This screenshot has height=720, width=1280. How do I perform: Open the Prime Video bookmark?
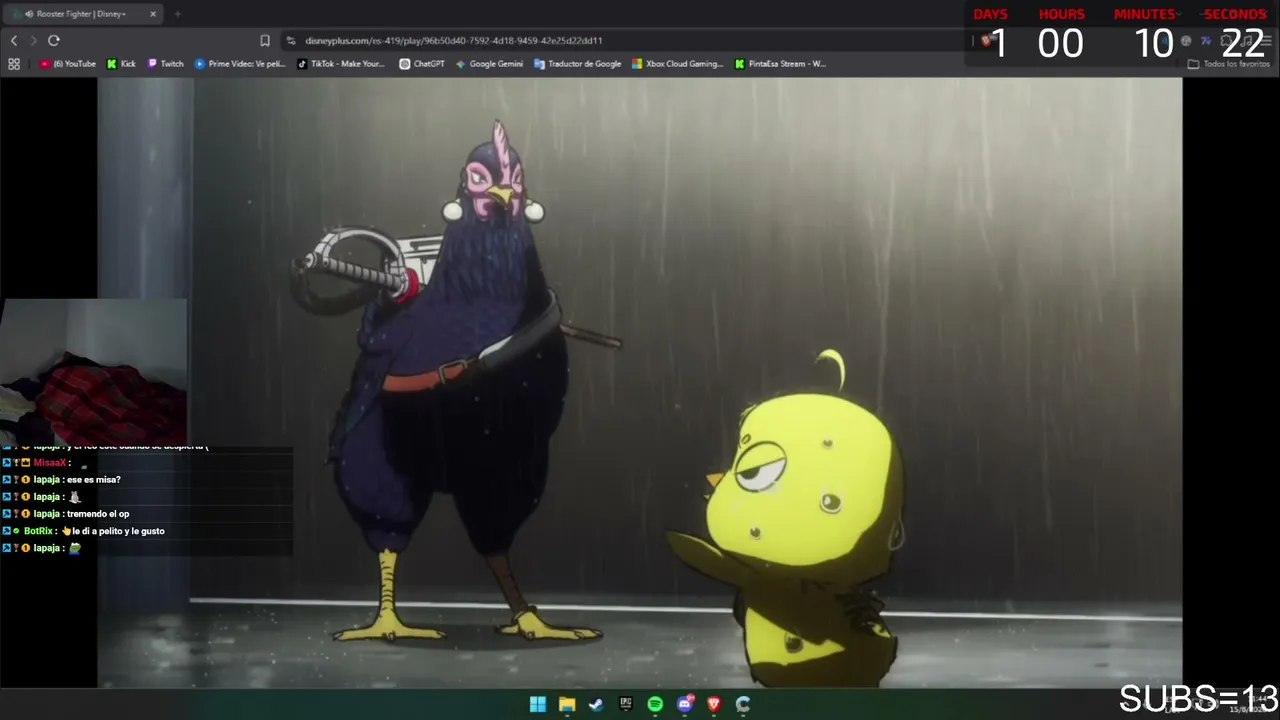tap(240, 64)
